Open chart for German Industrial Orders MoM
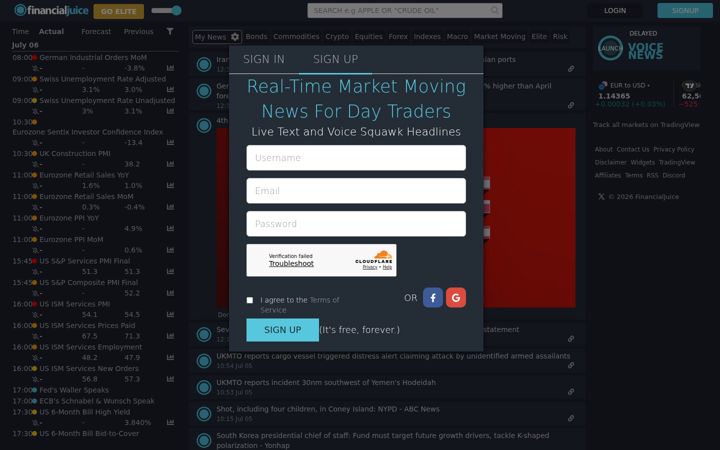Image resolution: width=720 pixels, height=450 pixels. (170, 68)
